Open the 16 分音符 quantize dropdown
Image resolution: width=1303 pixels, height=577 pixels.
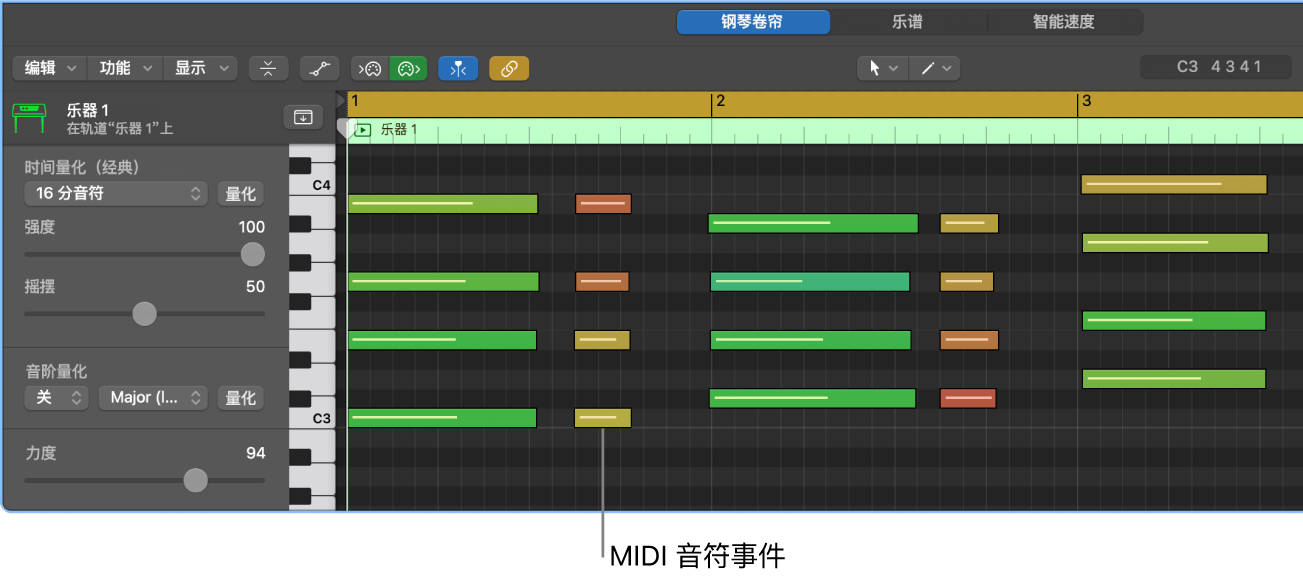[x=115, y=193]
